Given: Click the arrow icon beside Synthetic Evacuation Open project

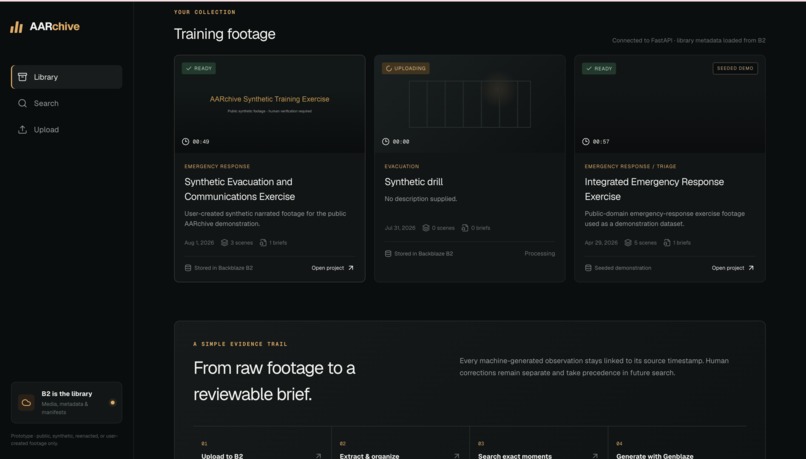Looking at the screenshot, I should (x=351, y=268).
